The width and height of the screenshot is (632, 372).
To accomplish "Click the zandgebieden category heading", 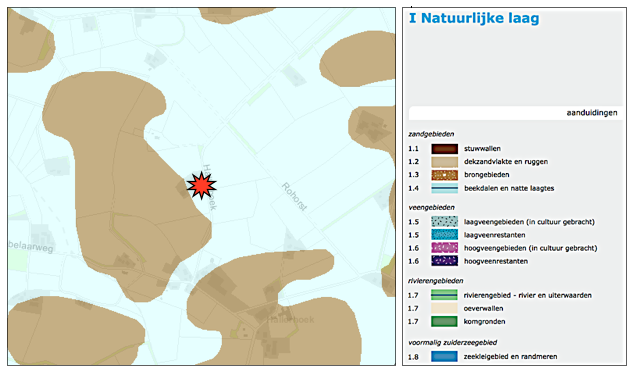I will (431, 134).
